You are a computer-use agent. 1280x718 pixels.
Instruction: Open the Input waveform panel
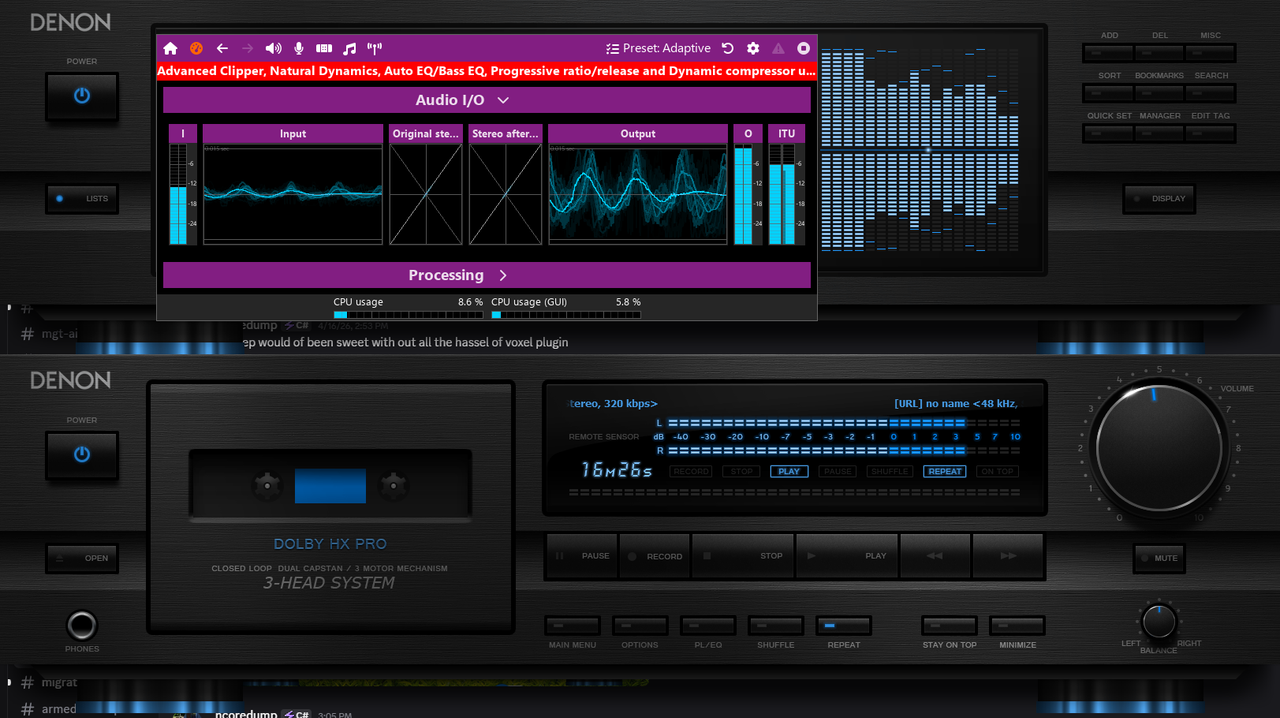293,185
